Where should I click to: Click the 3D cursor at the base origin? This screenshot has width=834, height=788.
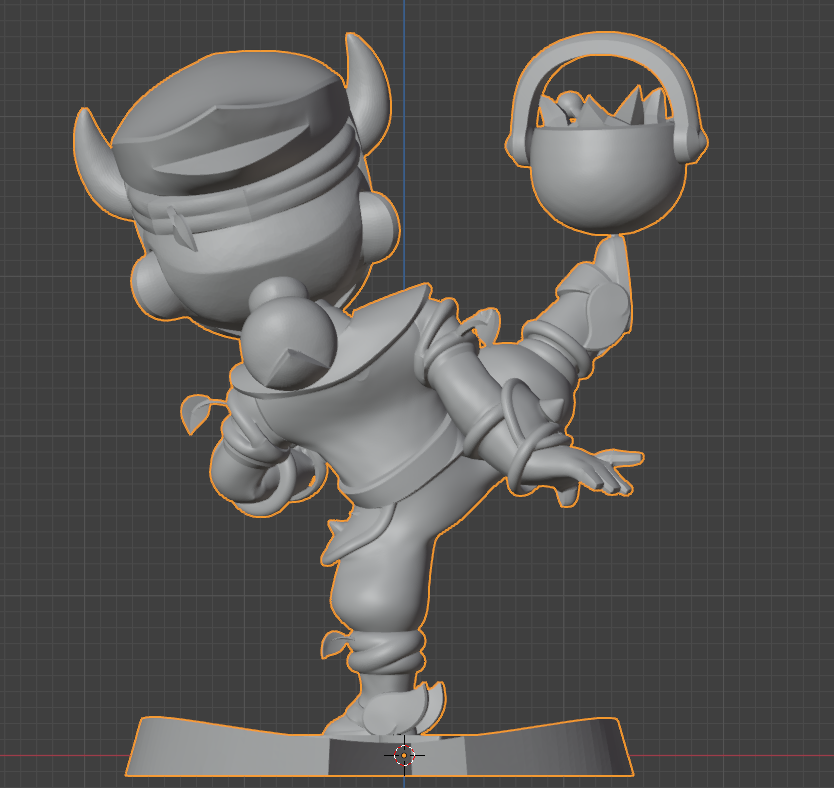click(x=404, y=755)
